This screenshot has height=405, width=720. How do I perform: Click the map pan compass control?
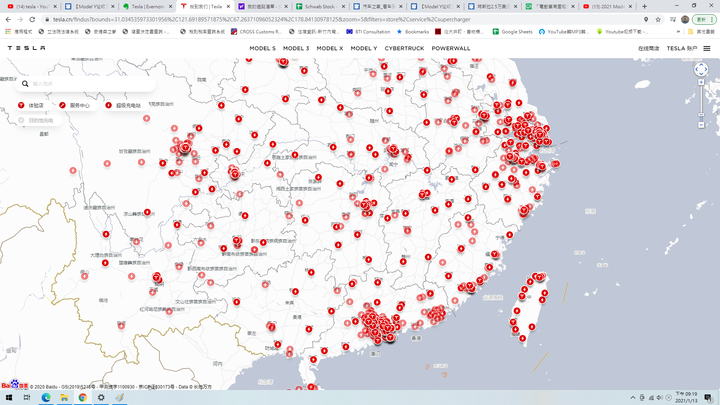pyautogui.click(x=701, y=69)
